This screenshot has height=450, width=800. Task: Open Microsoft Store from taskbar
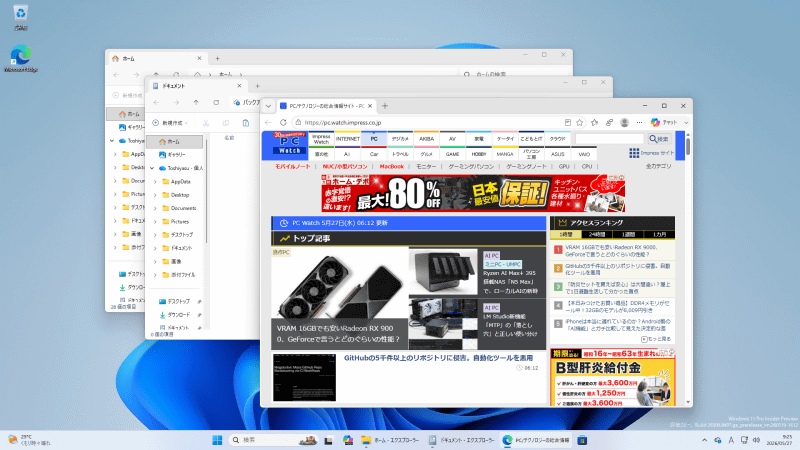click(x=582, y=440)
